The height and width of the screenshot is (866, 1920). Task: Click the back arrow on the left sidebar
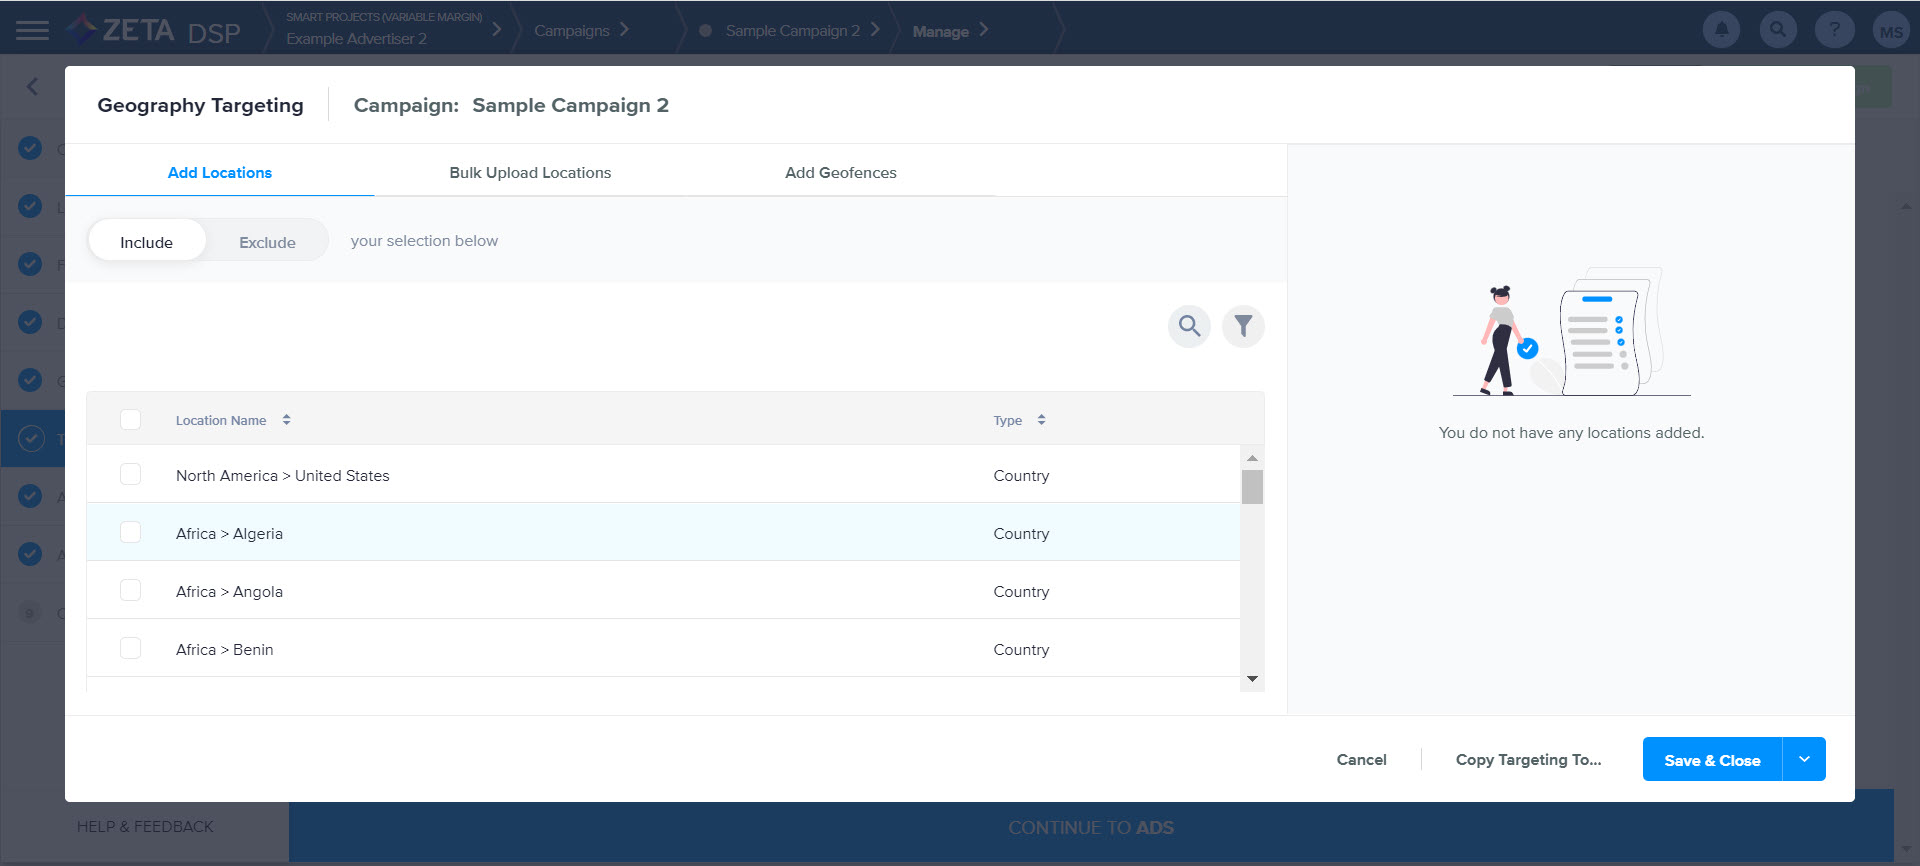(32, 87)
